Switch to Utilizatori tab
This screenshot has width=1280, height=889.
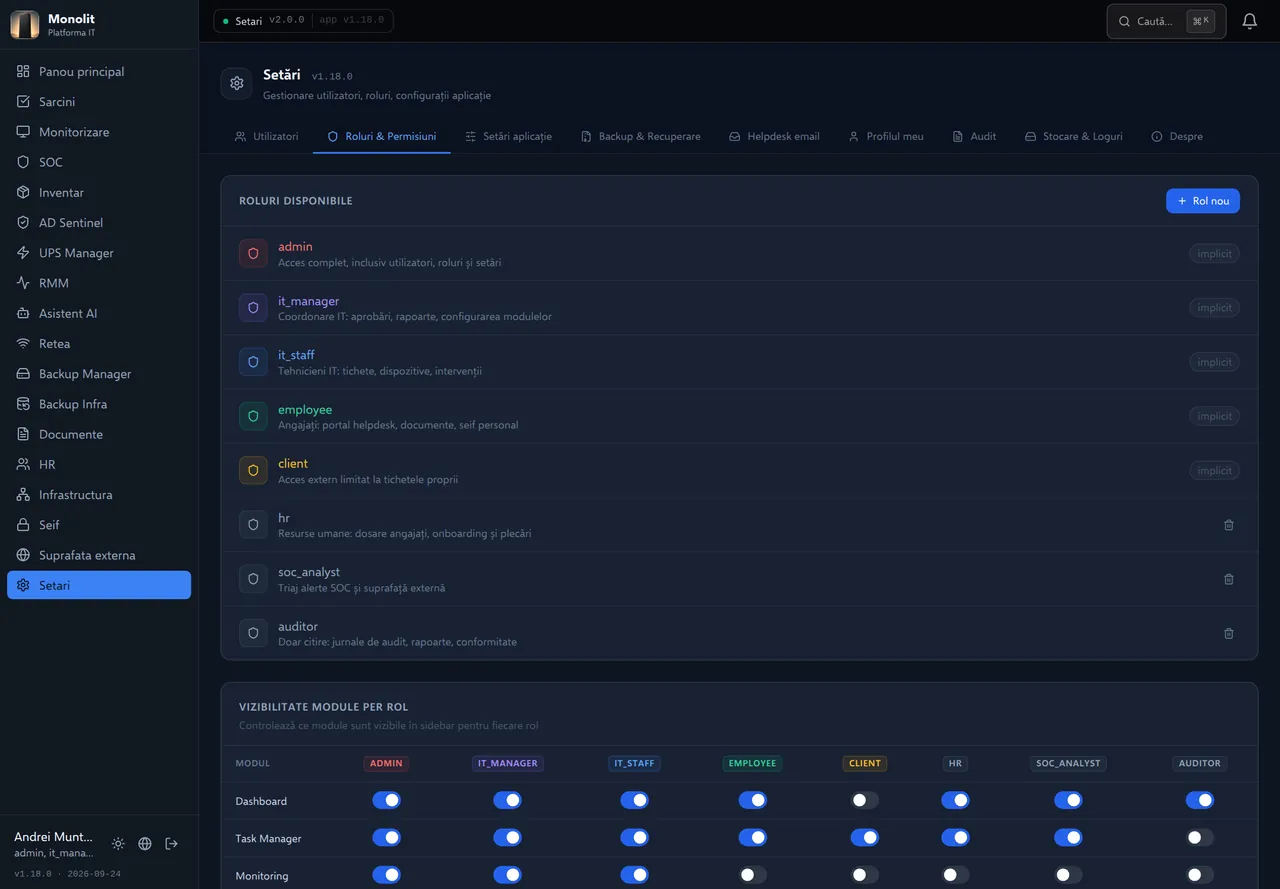266,136
